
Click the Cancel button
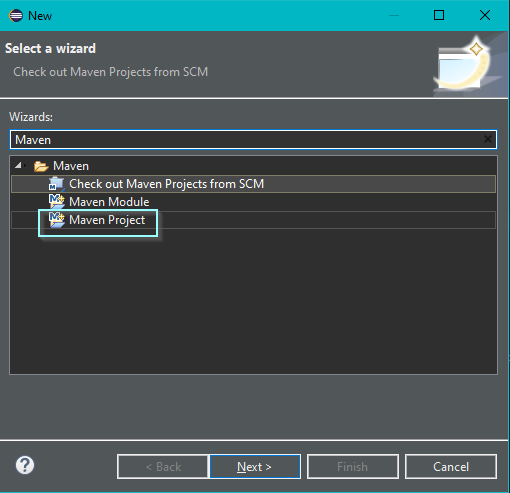click(x=451, y=466)
